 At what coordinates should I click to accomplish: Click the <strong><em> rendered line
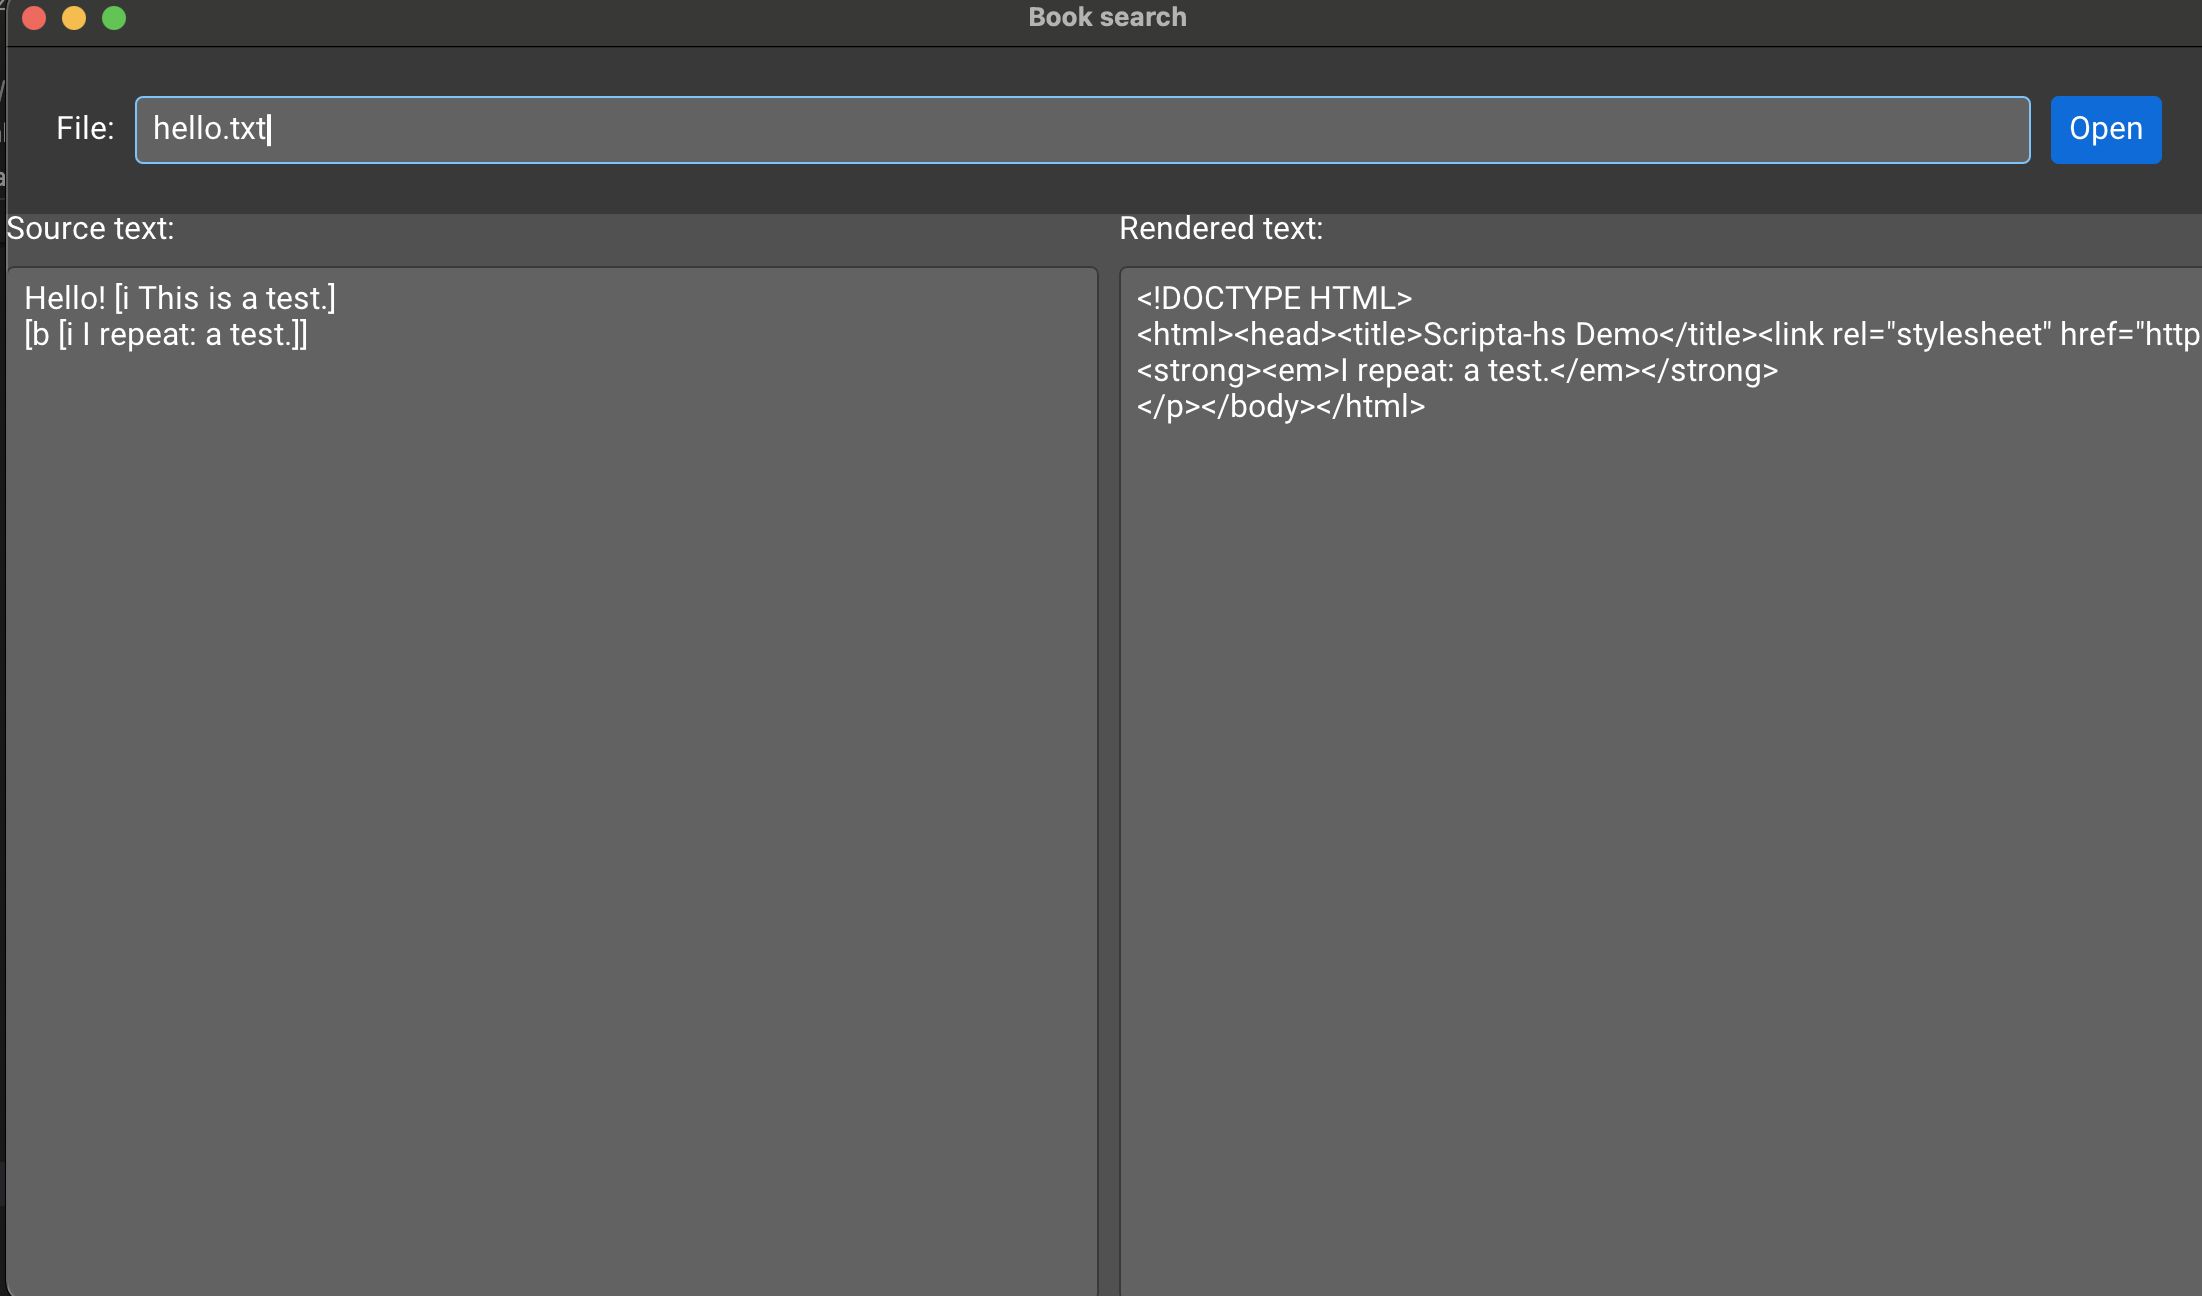tap(1457, 371)
